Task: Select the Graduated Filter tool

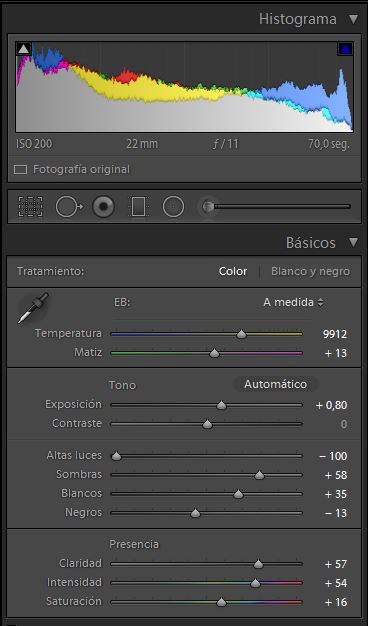Action: (x=138, y=206)
